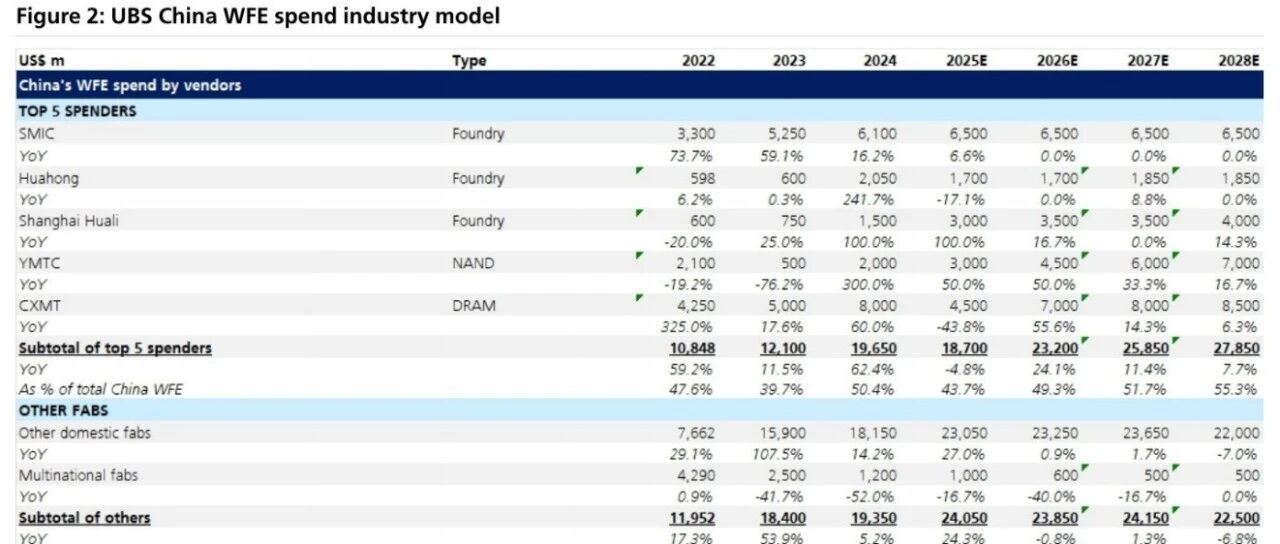Click the Shanghai Huali row label
Screen dimensions: 1280x544
(68, 221)
